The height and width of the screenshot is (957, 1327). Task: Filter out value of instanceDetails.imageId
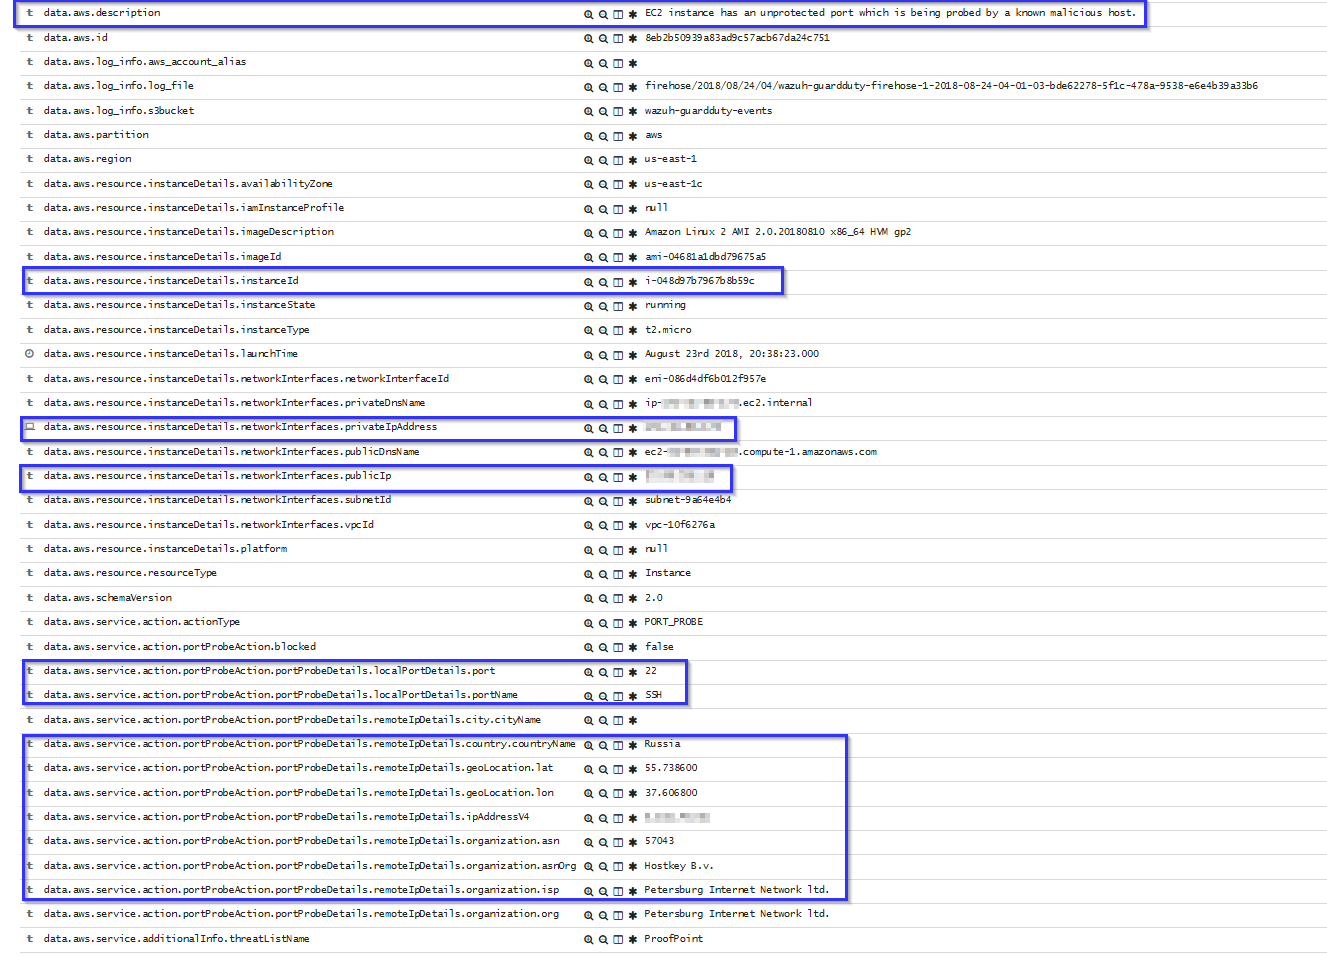(x=603, y=258)
